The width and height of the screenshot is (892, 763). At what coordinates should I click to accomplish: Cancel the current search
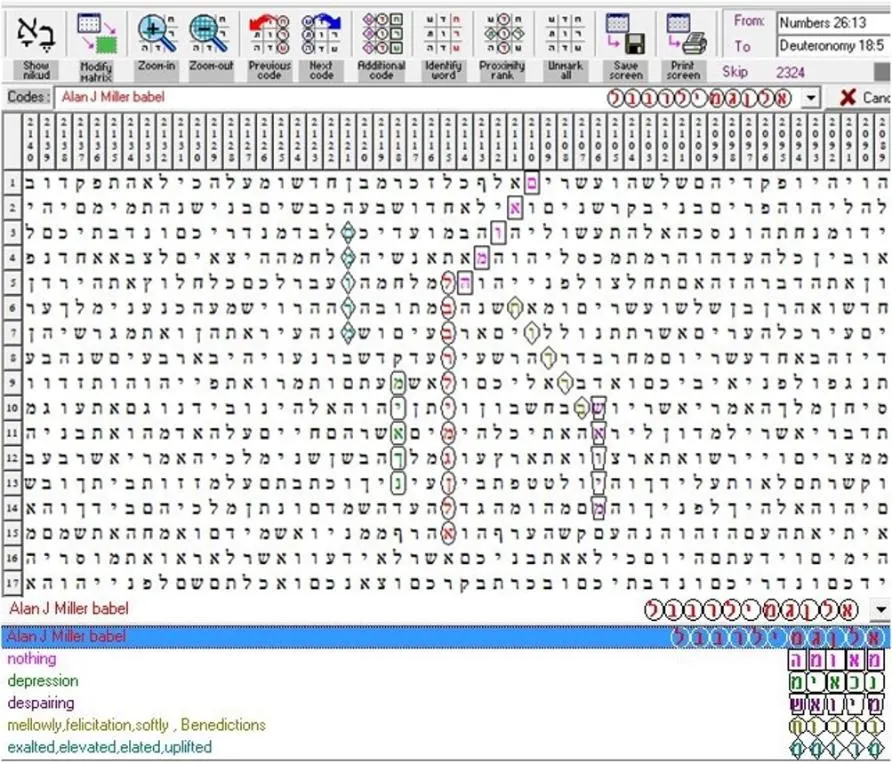click(864, 98)
